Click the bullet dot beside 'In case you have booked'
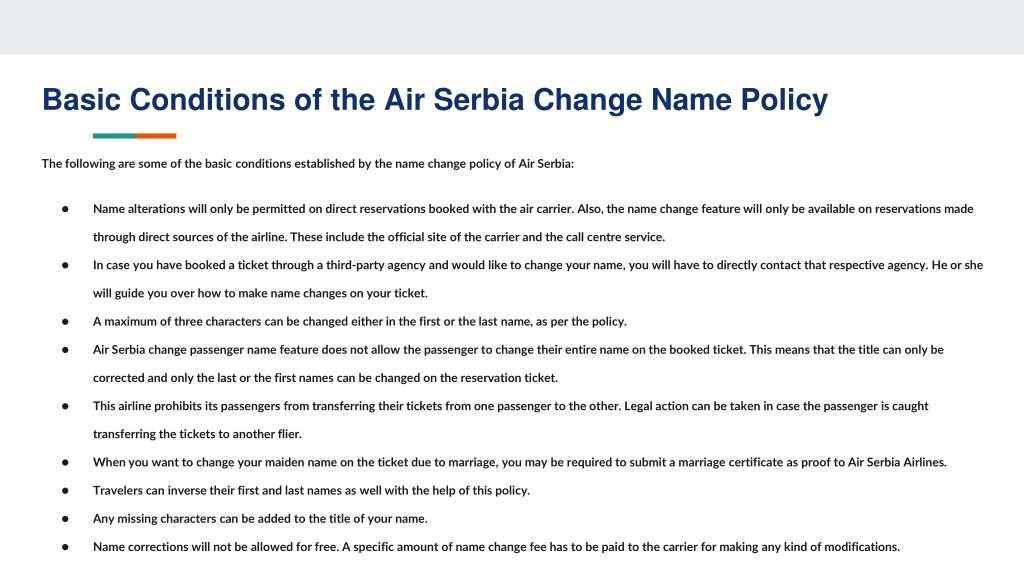The height and width of the screenshot is (576, 1024). pos(65,265)
